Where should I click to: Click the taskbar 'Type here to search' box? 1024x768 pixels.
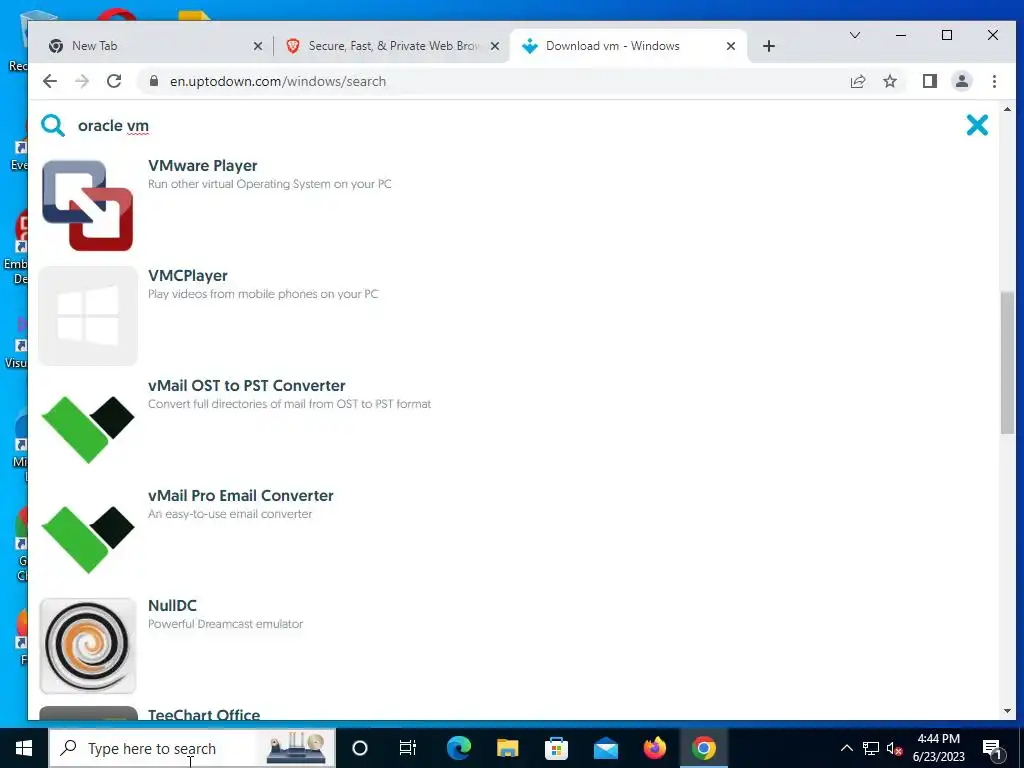[192, 748]
